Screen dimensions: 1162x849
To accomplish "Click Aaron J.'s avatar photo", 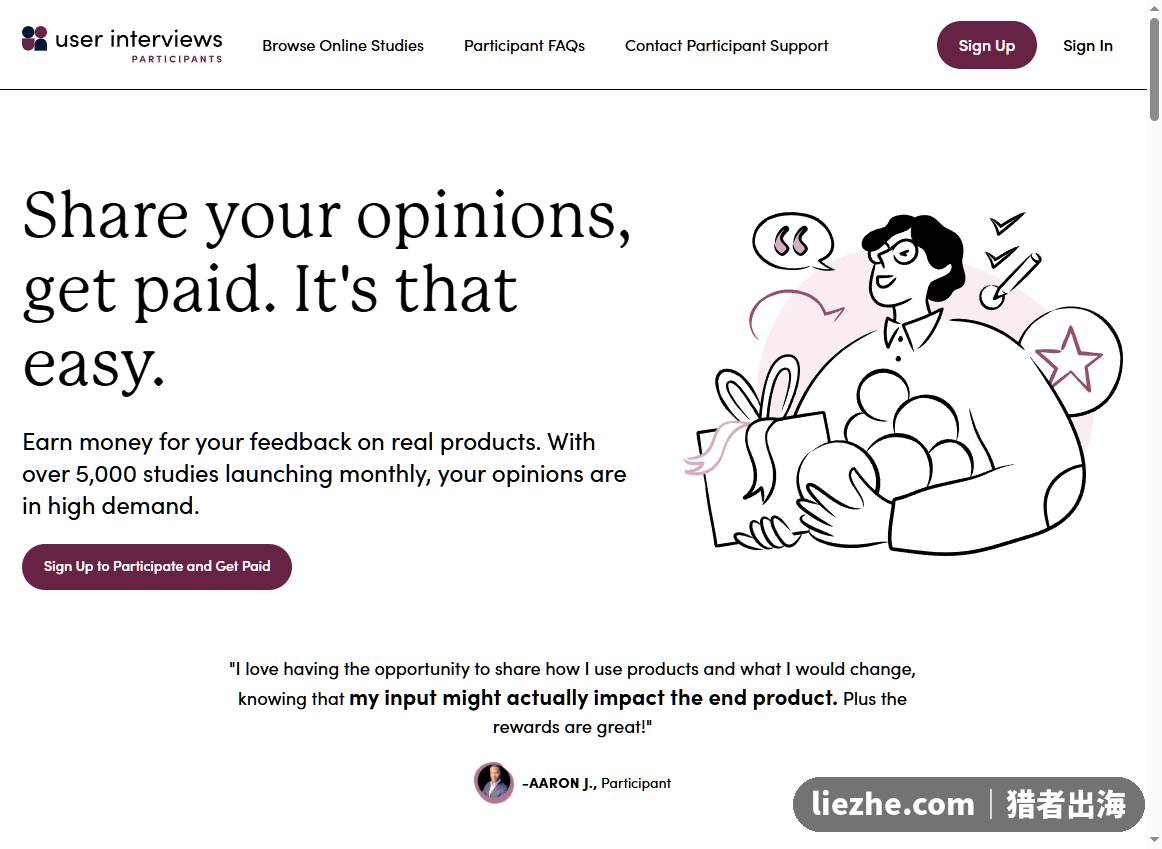I will tap(494, 782).
